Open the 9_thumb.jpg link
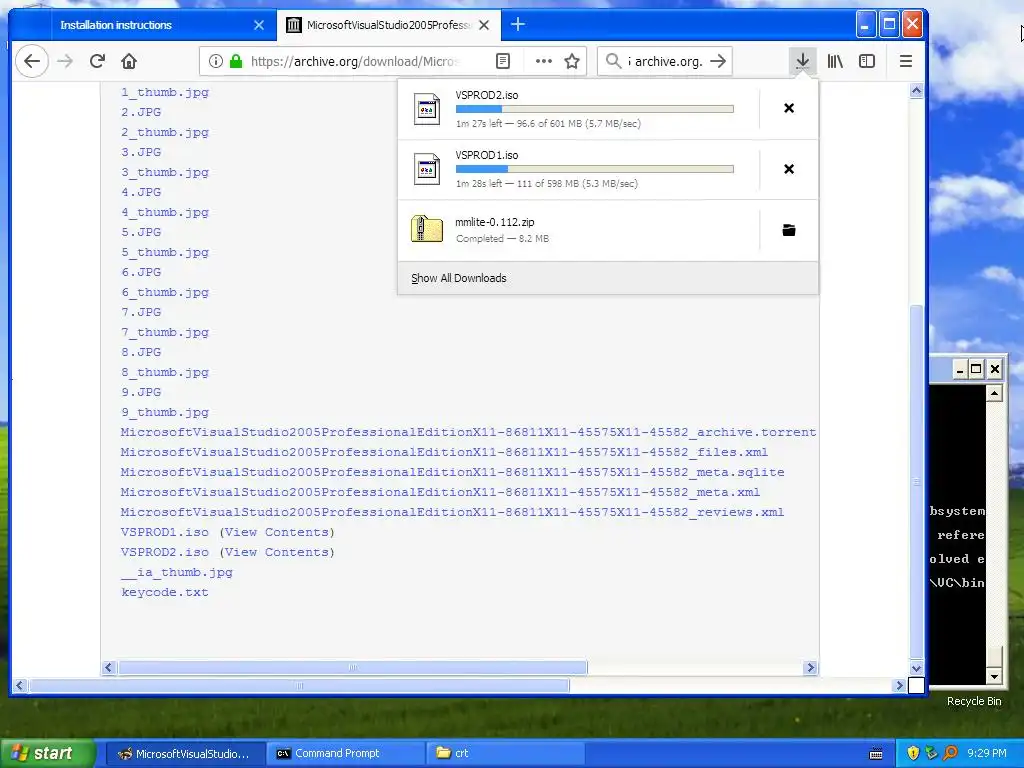This screenshot has width=1024, height=768. click(x=165, y=412)
